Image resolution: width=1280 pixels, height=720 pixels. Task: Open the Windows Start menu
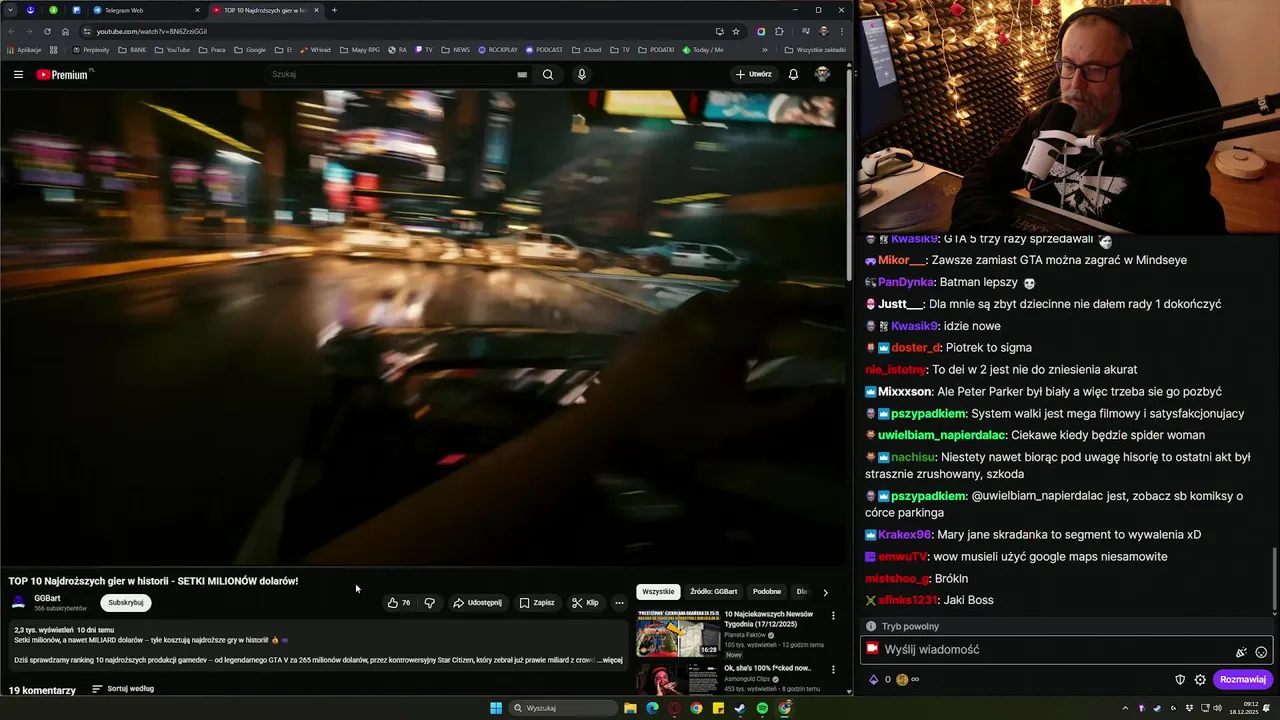tap(496, 708)
